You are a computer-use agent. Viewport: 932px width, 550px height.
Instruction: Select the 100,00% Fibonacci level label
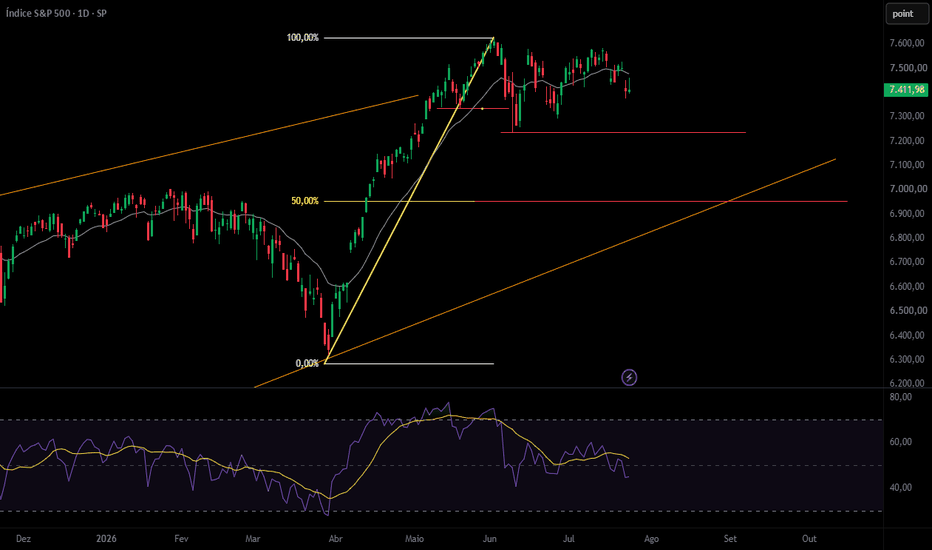(x=303, y=37)
